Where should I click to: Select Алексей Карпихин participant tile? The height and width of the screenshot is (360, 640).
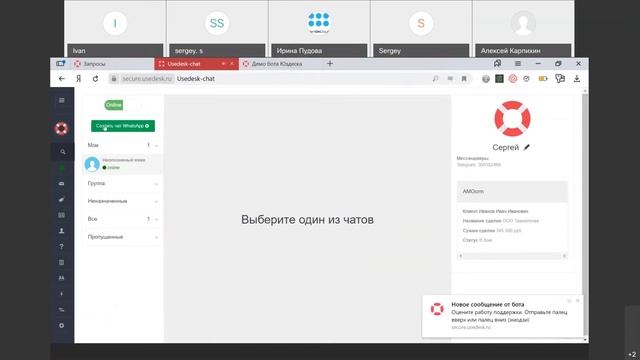point(523,29)
